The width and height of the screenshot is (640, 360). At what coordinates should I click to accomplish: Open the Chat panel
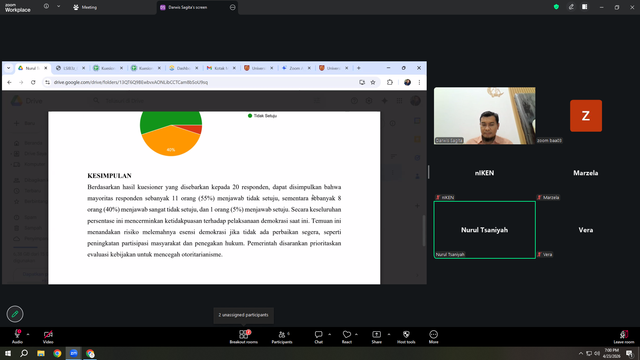tap(318, 336)
